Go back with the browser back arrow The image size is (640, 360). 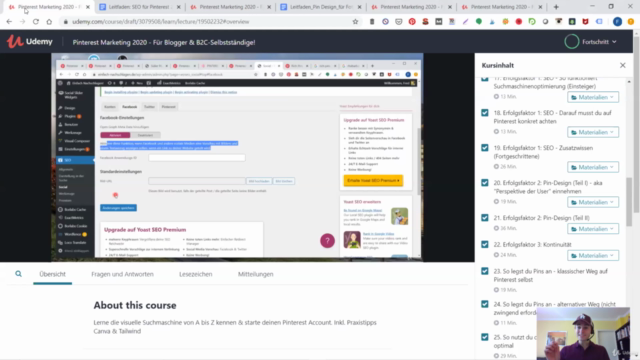(x=9, y=22)
